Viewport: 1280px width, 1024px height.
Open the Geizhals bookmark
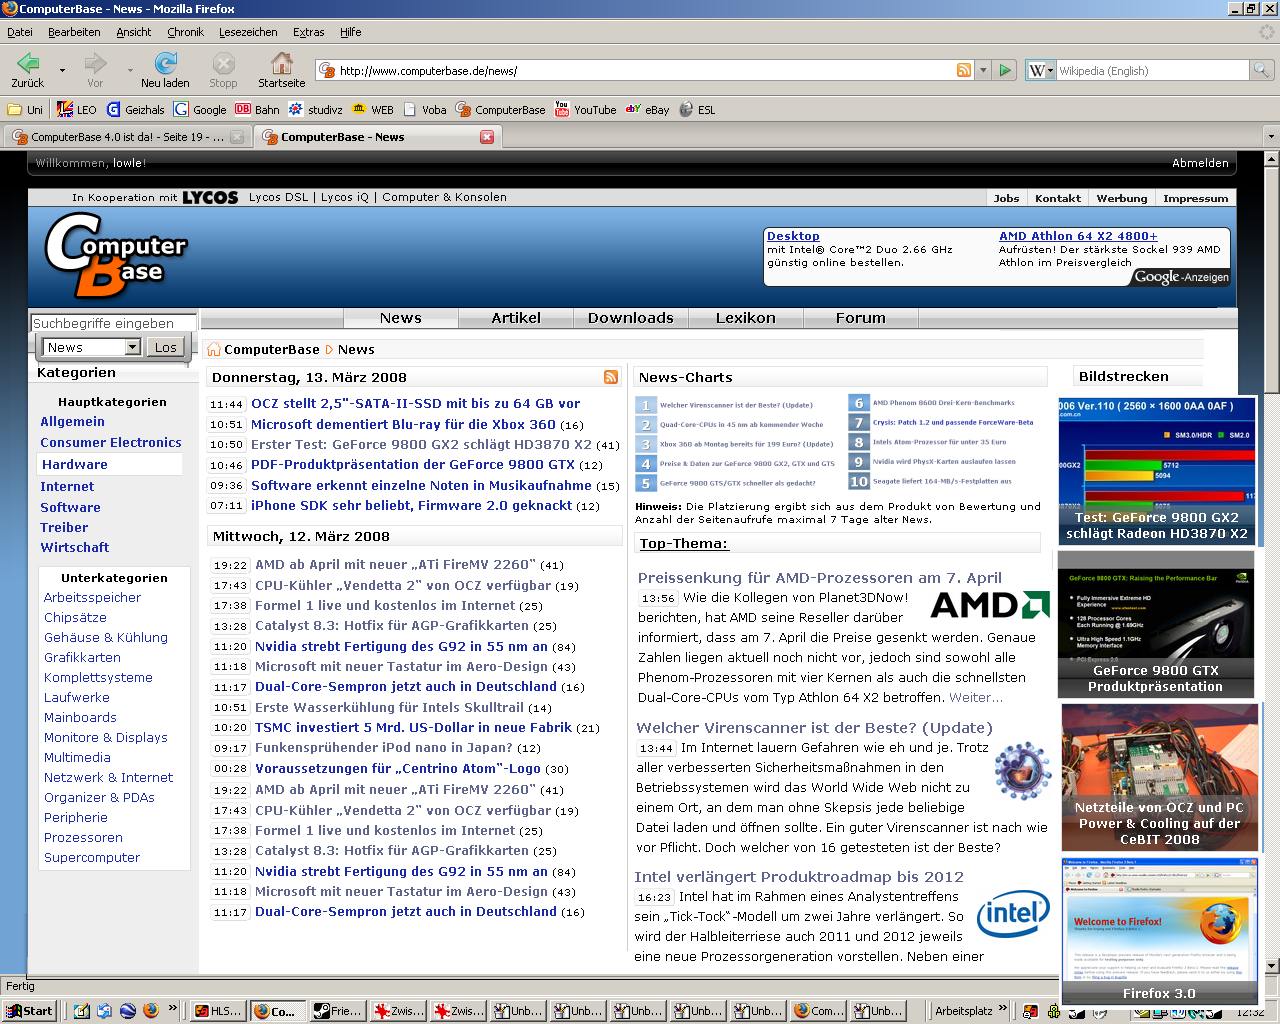[x=135, y=110]
